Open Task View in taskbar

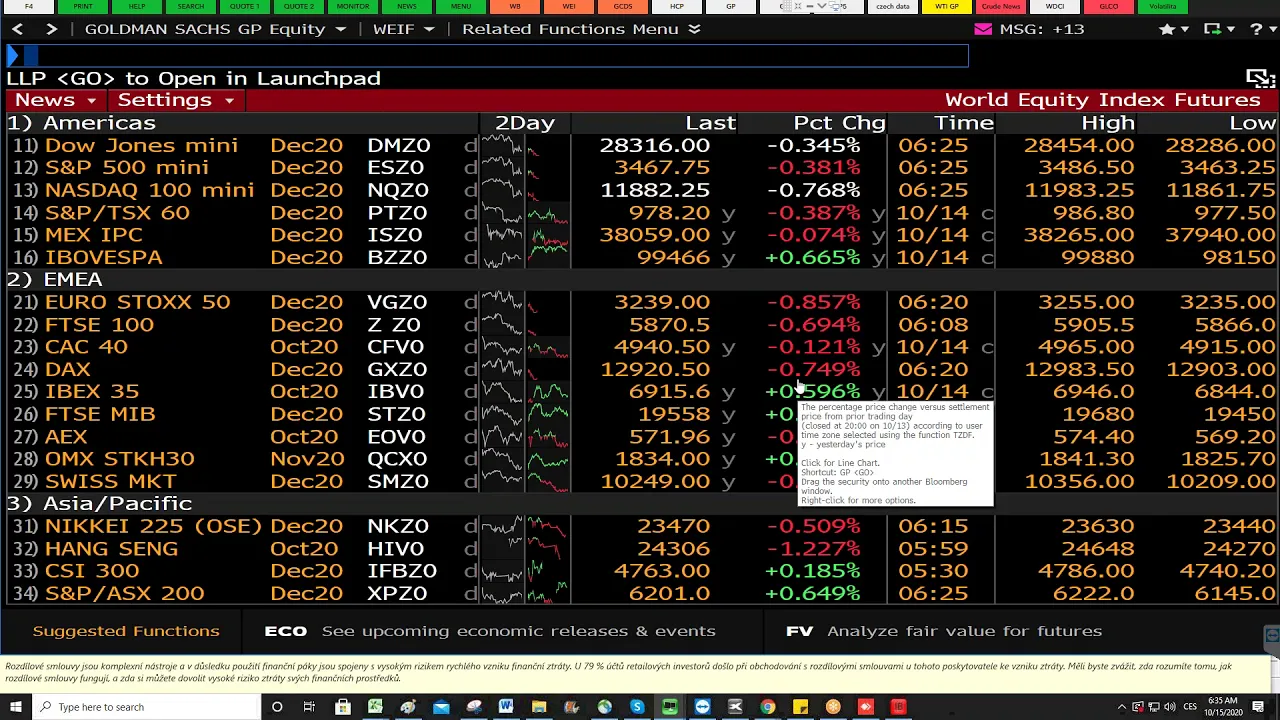[309, 707]
